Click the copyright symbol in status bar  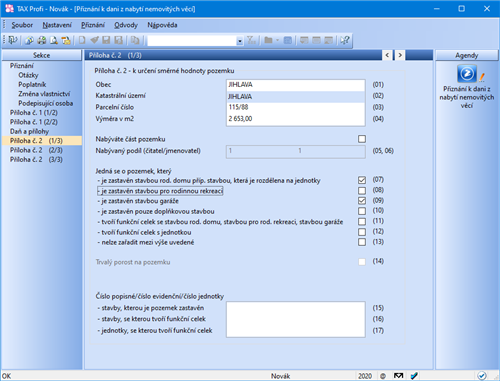click(383, 376)
